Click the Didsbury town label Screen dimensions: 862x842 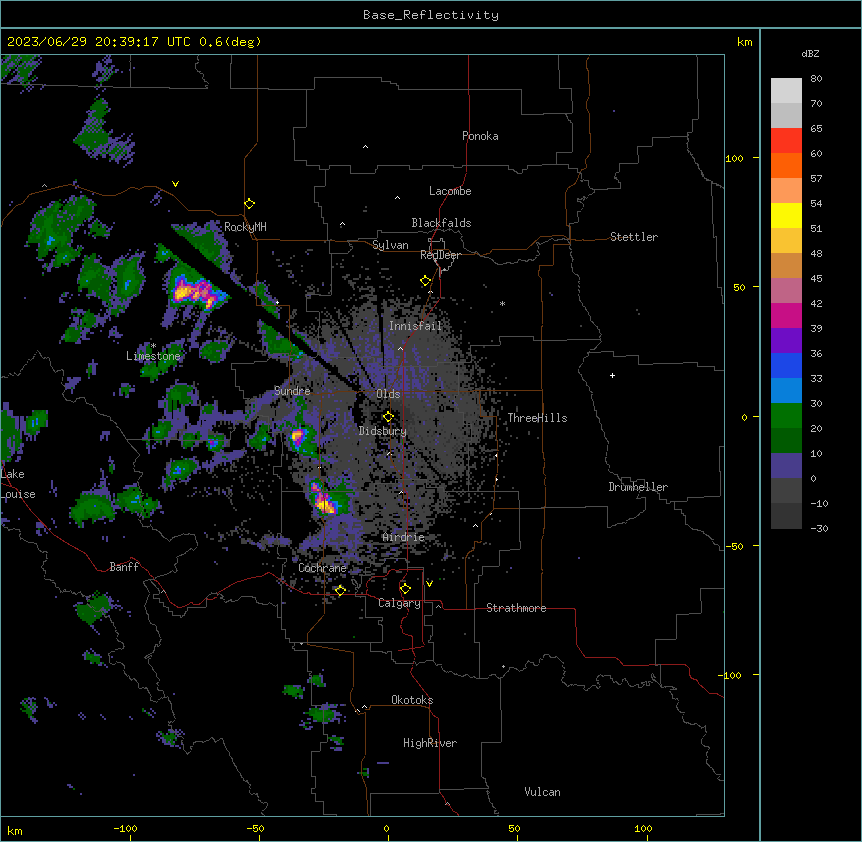click(x=382, y=431)
